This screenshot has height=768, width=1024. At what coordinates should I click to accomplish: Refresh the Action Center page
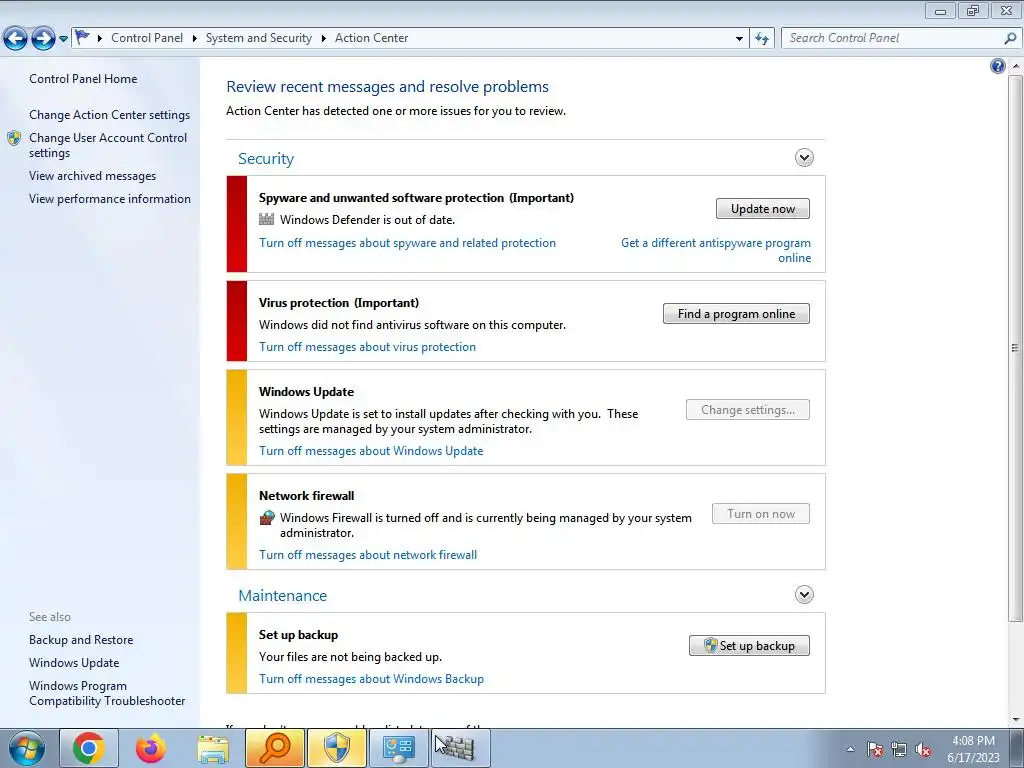tap(761, 39)
